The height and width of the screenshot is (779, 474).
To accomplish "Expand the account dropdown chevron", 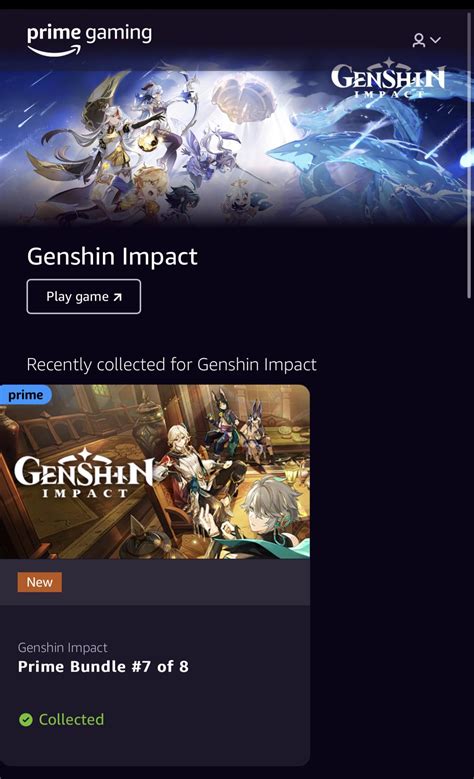I will coord(436,40).
